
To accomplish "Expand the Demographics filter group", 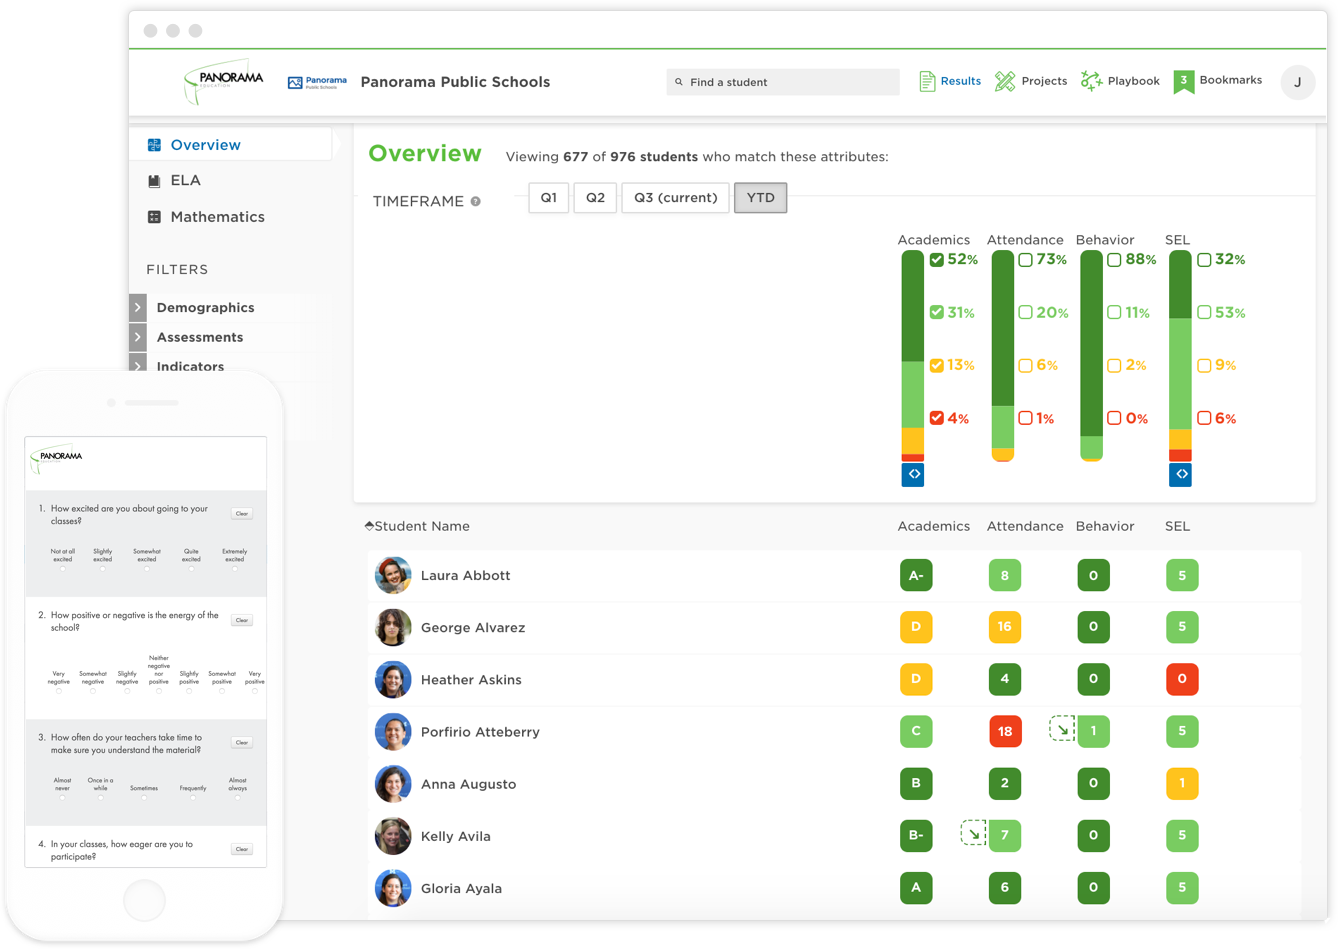I will click(205, 307).
